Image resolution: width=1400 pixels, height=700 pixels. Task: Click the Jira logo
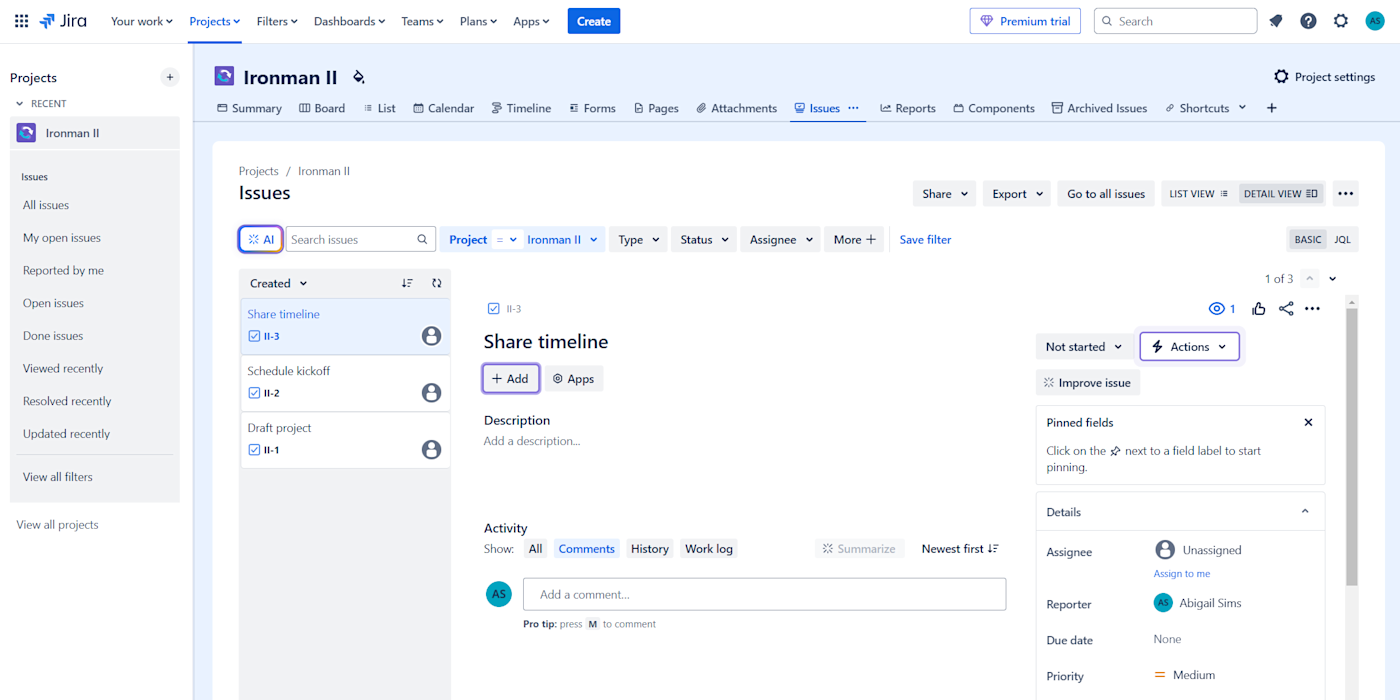point(63,21)
